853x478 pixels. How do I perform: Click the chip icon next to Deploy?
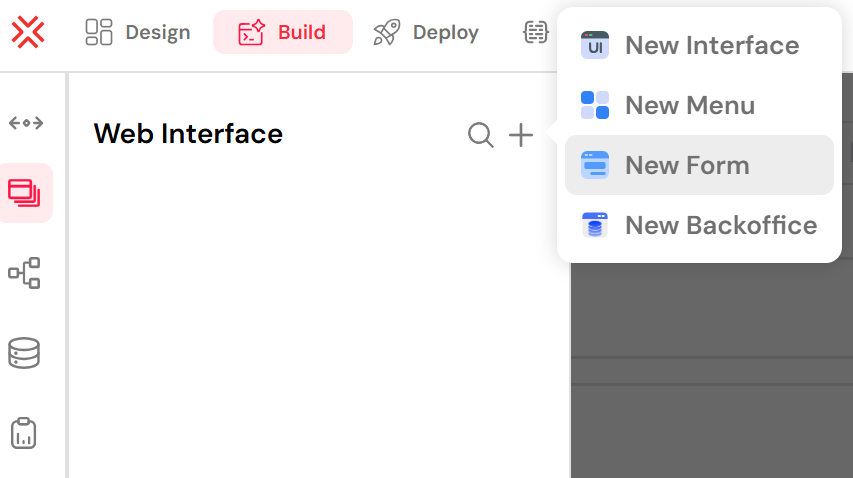(x=536, y=32)
